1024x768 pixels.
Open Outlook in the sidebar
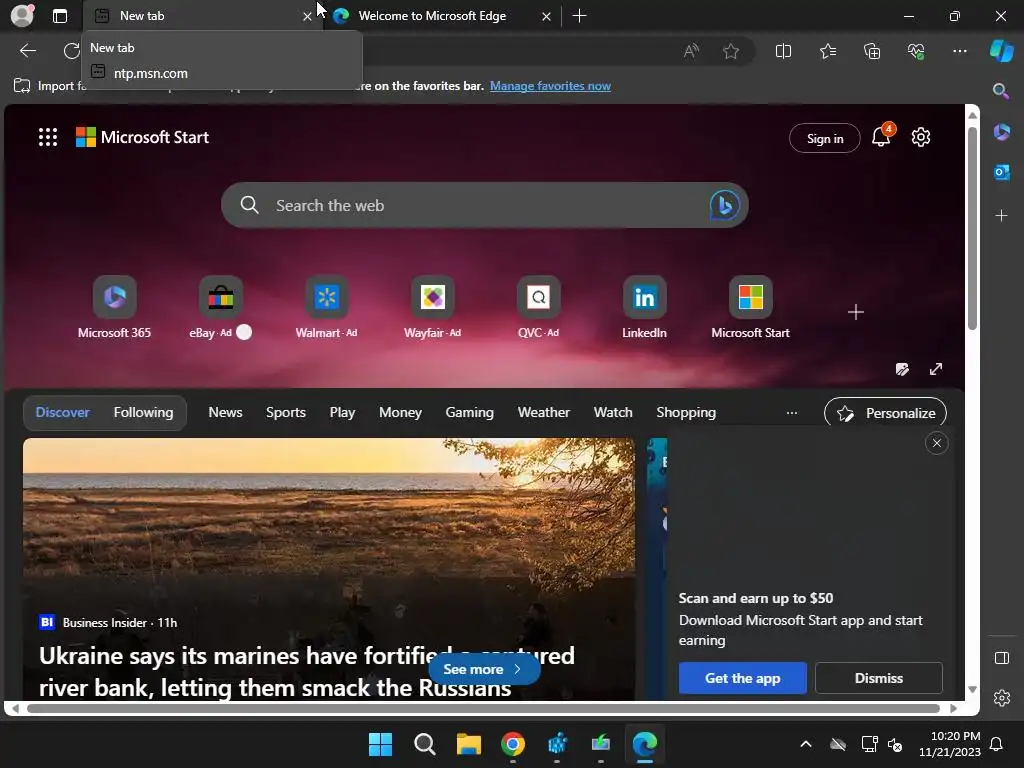click(1001, 173)
